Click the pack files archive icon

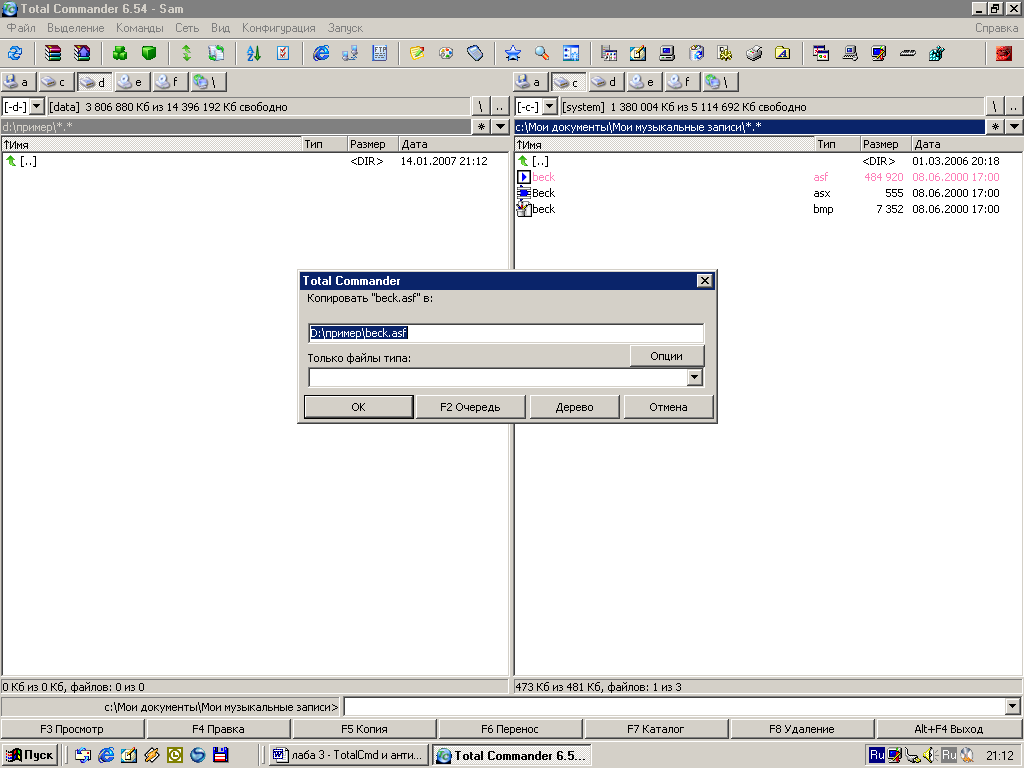tap(52, 54)
